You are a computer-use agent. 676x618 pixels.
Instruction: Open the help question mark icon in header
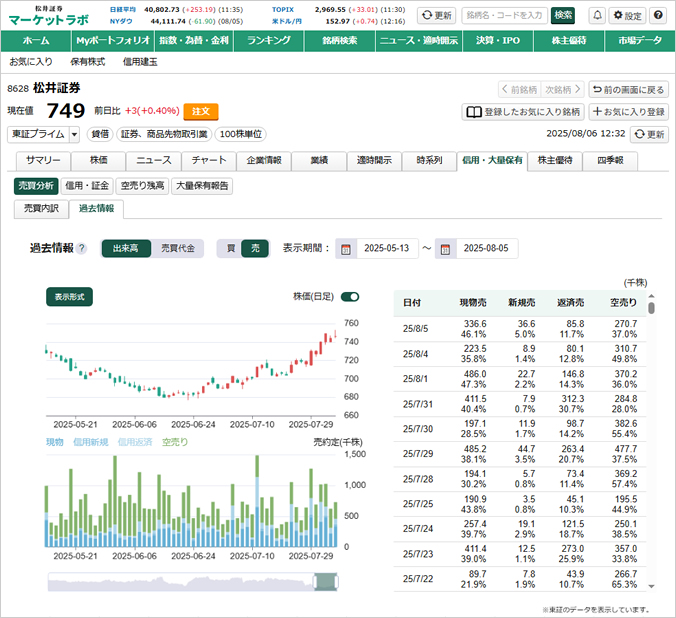[658, 16]
